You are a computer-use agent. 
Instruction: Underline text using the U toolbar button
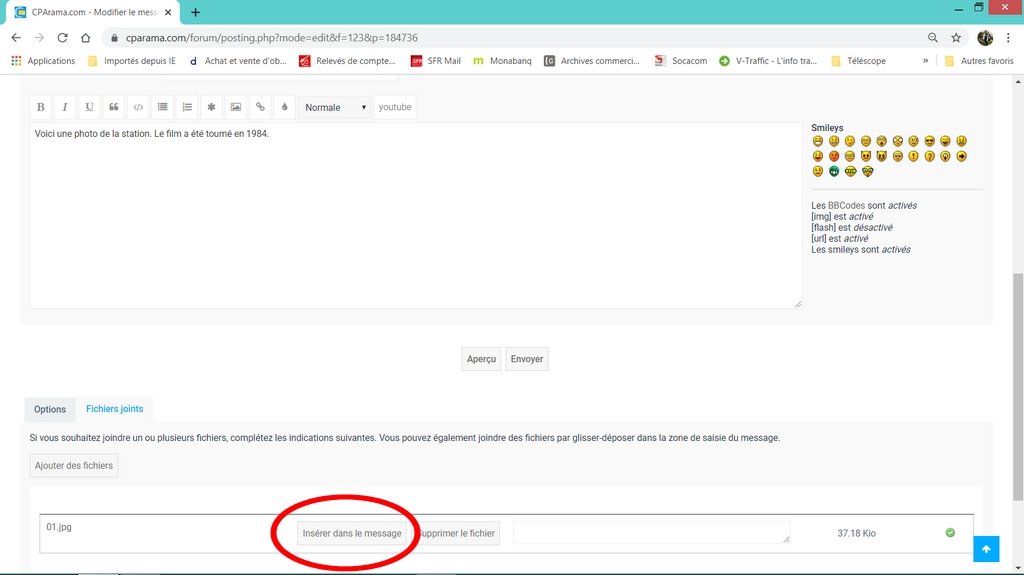[x=89, y=107]
